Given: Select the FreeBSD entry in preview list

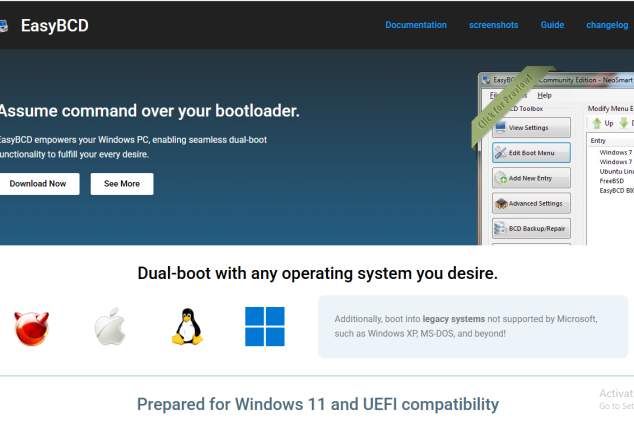Looking at the screenshot, I should 611,181.
